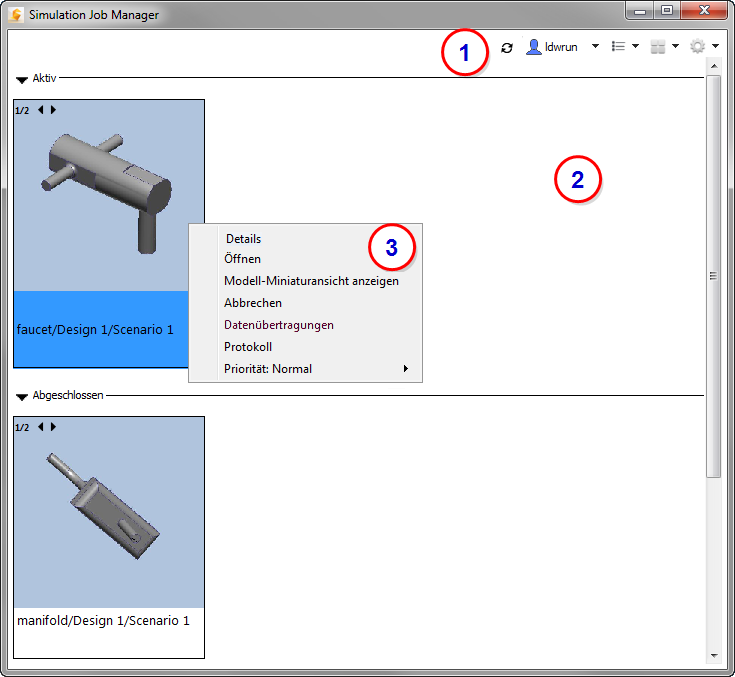Click the scrollbar down arrow

(x=714, y=655)
